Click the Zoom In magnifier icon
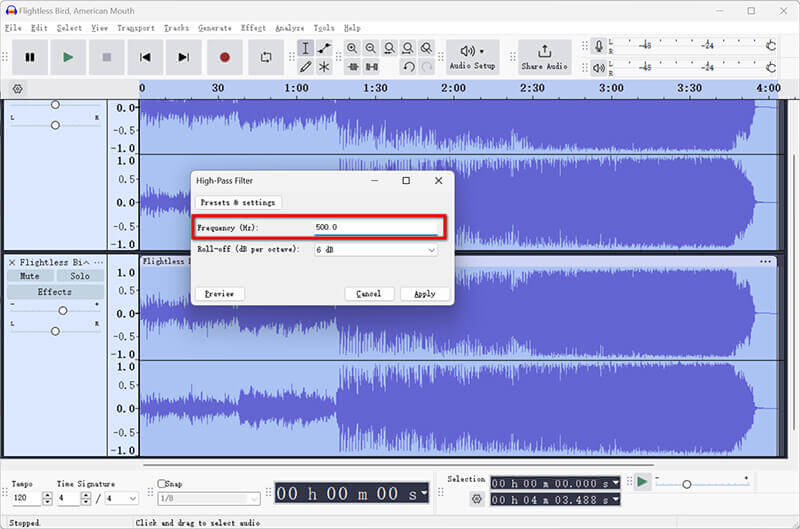This screenshot has width=800, height=529. 352,48
